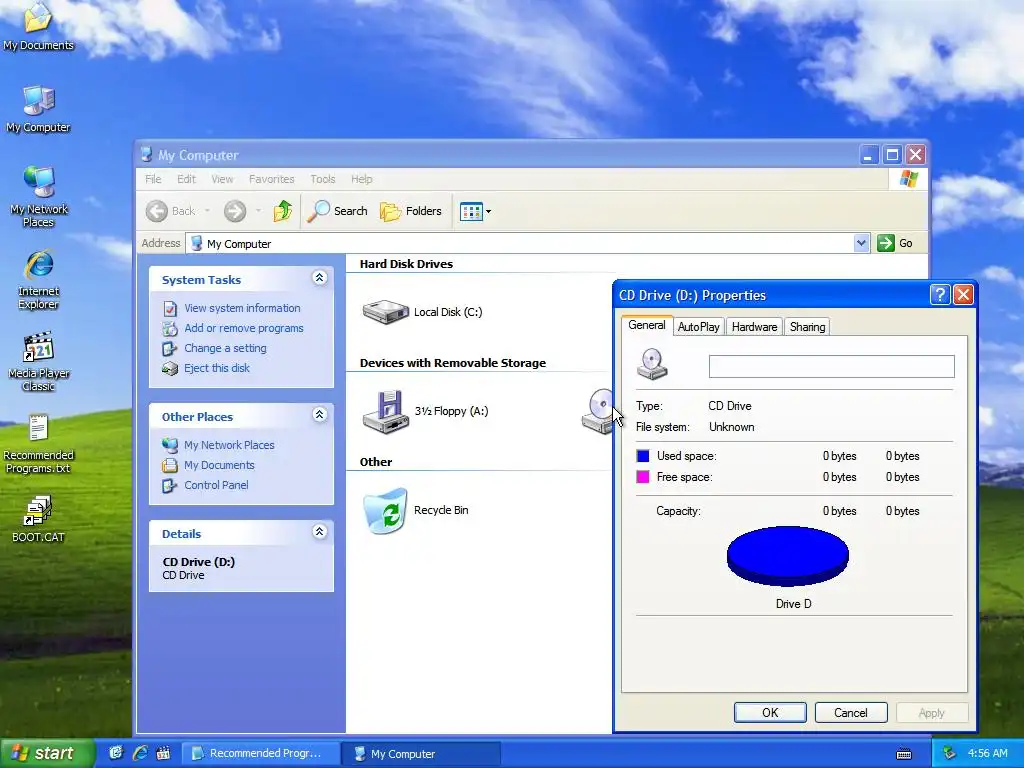Click the Go button next to Address
Image resolution: width=1024 pixels, height=768 pixels.
coord(895,243)
